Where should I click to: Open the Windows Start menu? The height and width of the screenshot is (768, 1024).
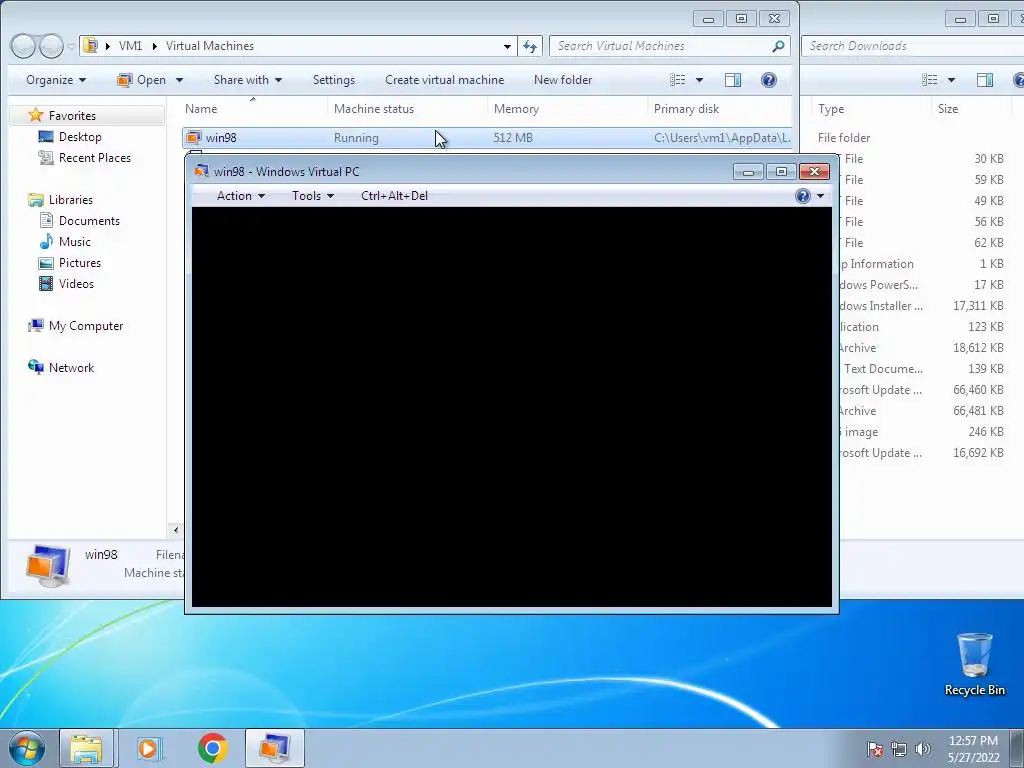(x=27, y=748)
